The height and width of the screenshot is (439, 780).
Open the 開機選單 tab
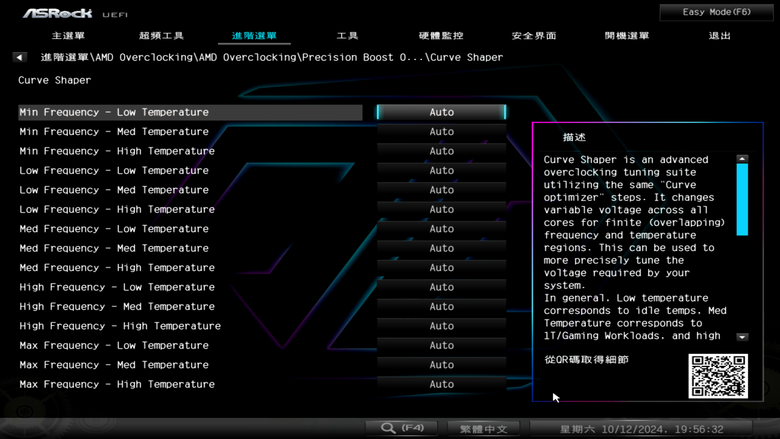627,36
